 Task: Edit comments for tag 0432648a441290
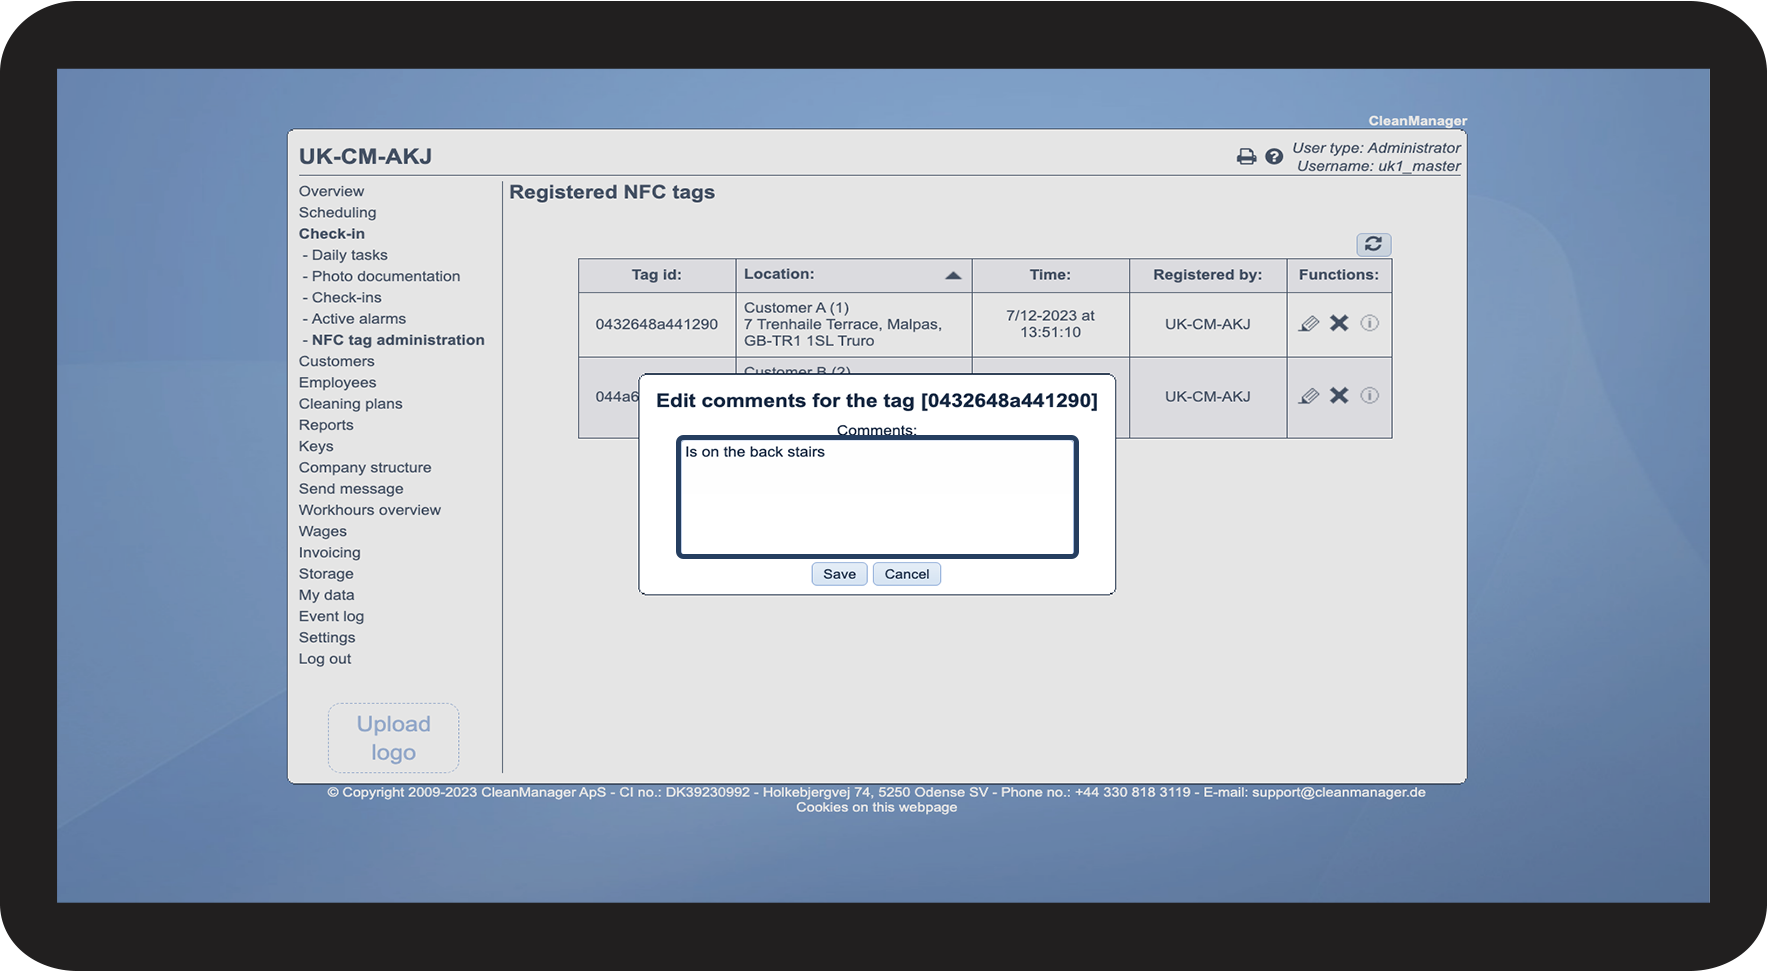1309,323
